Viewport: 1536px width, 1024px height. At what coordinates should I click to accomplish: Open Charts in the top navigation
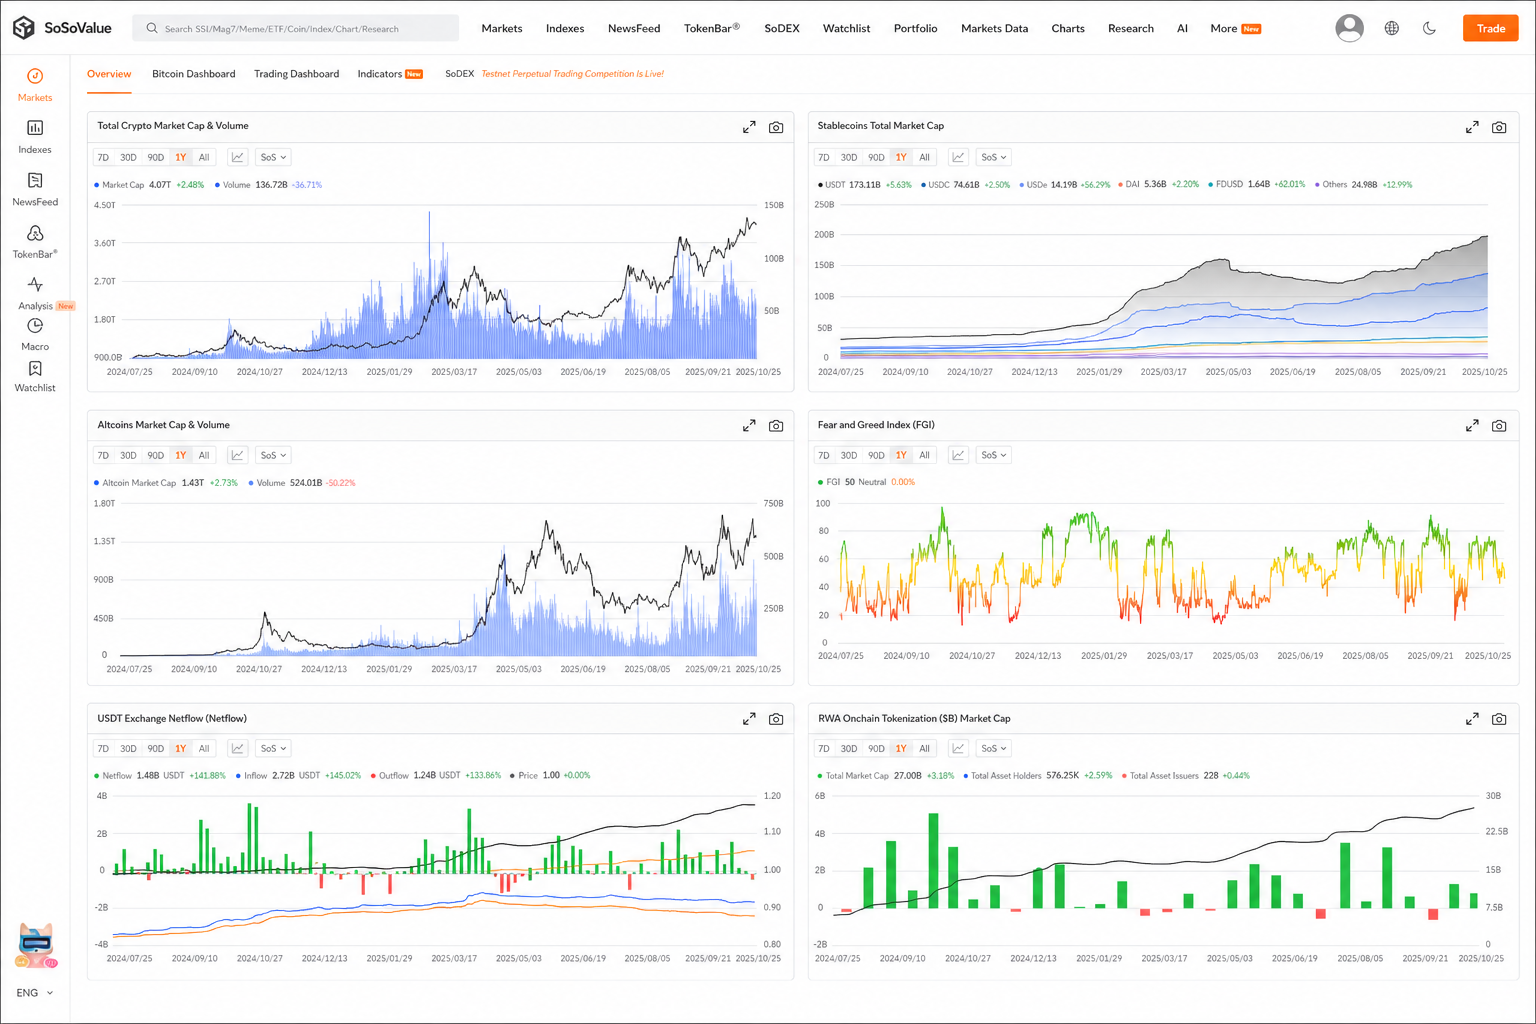tap(1068, 28)
